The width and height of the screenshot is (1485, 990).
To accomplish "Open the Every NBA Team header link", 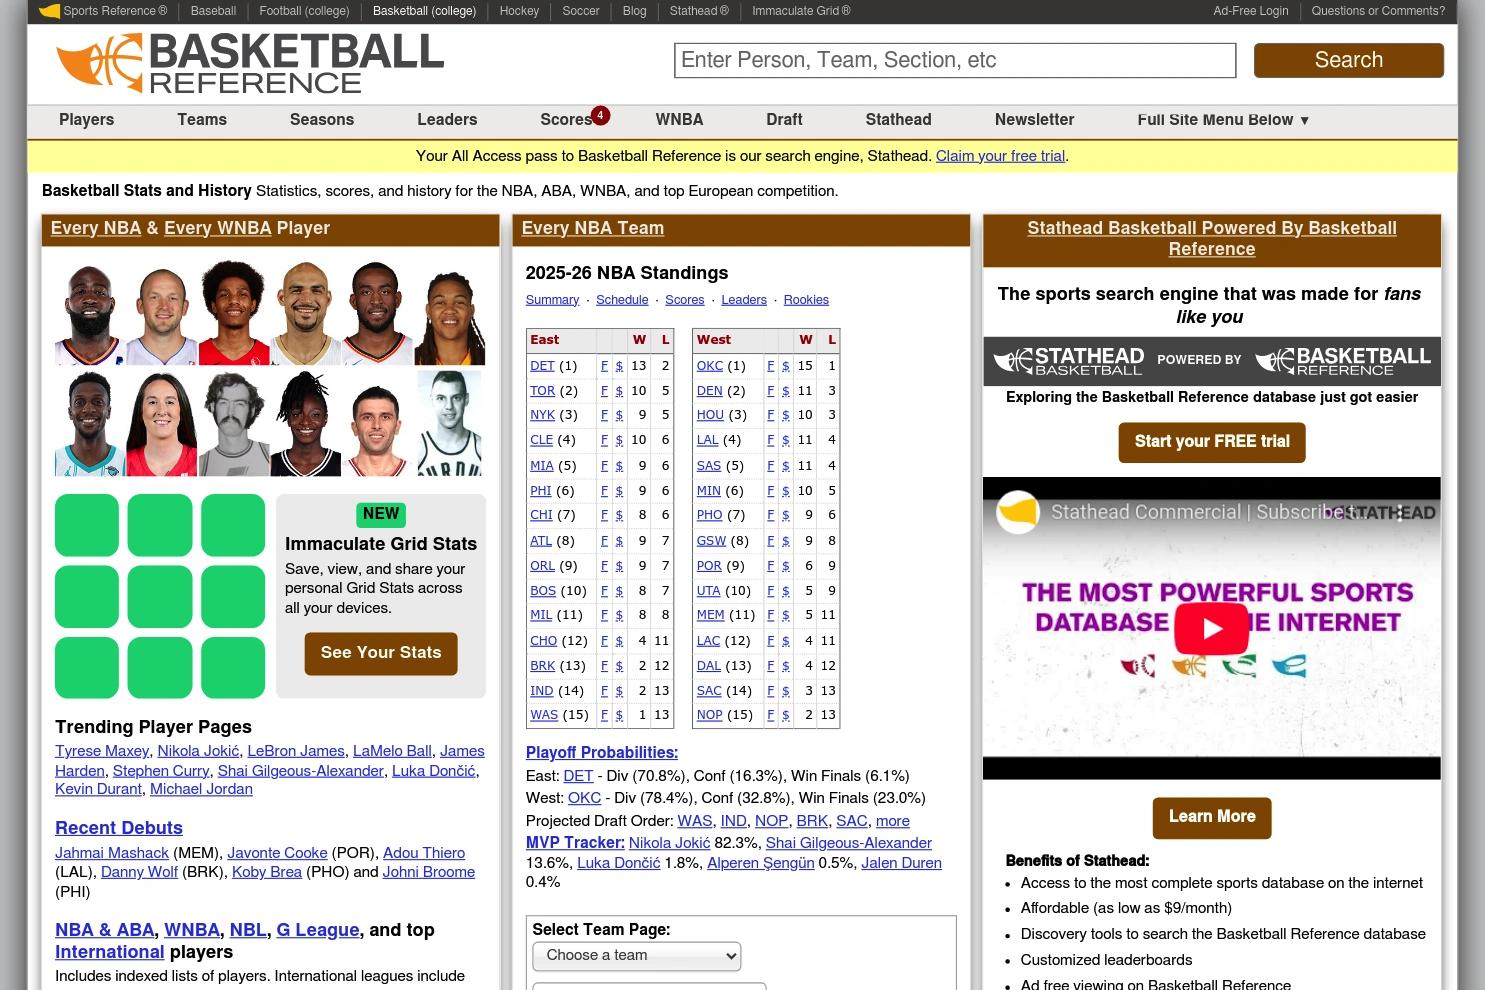I will coord(593,228).
